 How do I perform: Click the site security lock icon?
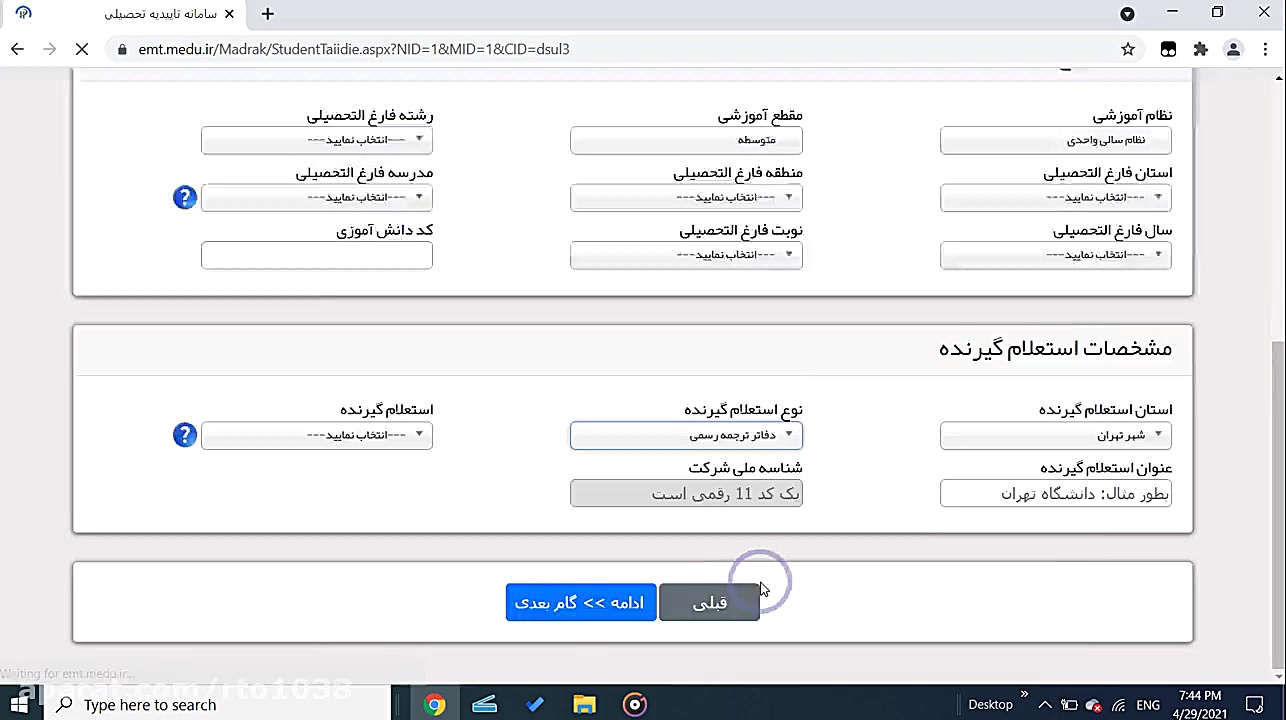[121, 48]
